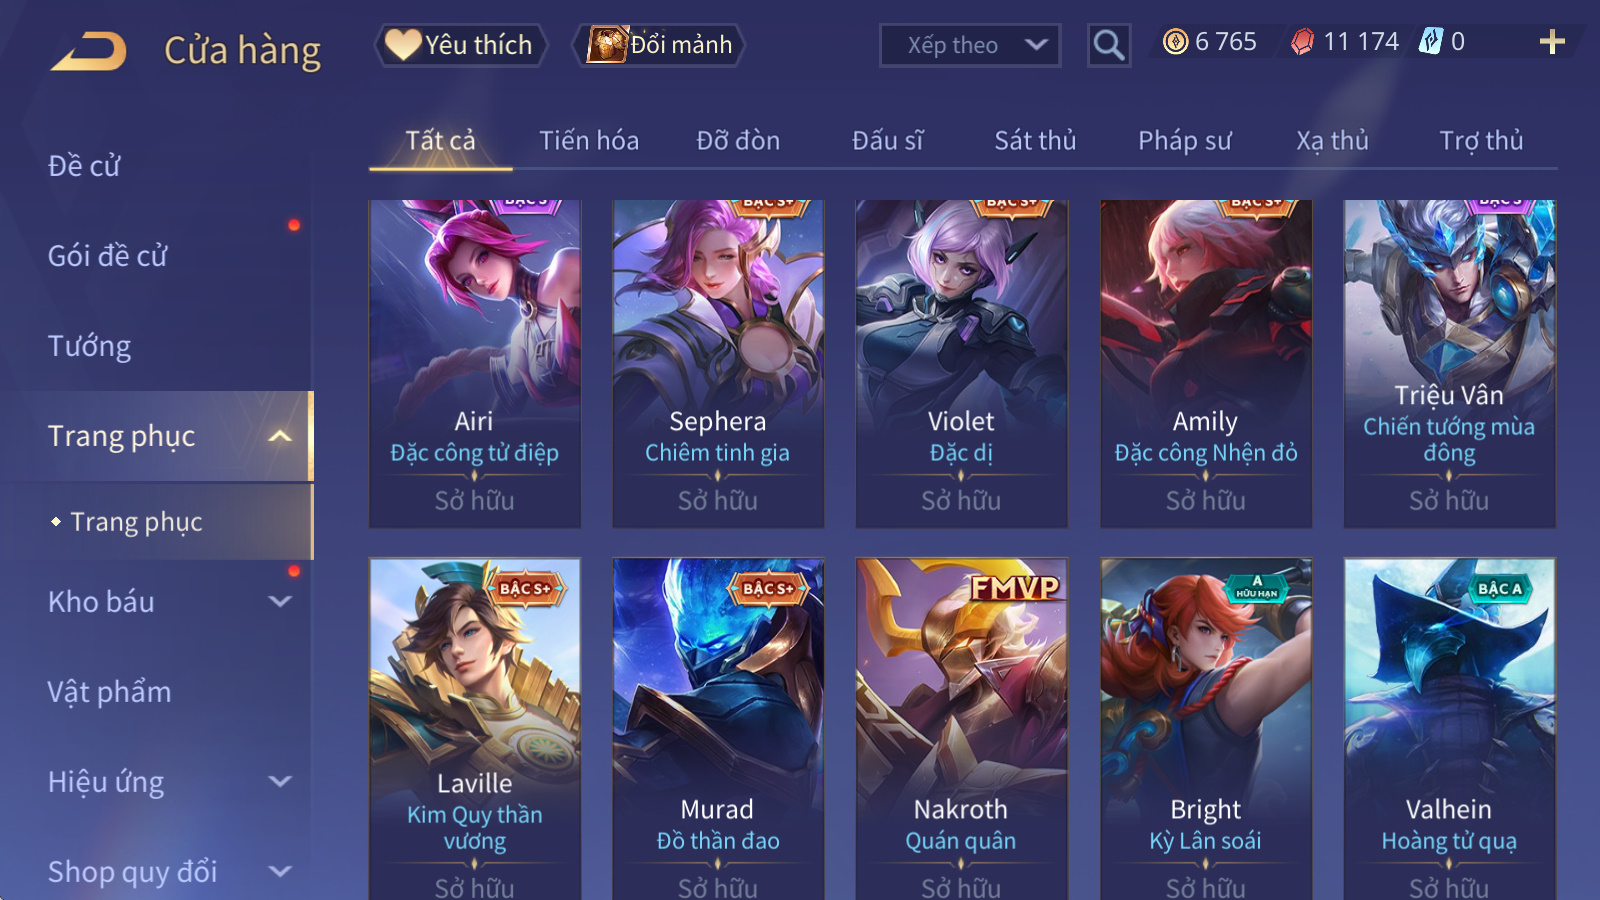Click the red ruby currency icon
The image size is (1600, 900).
click(x=1302, y=41)
